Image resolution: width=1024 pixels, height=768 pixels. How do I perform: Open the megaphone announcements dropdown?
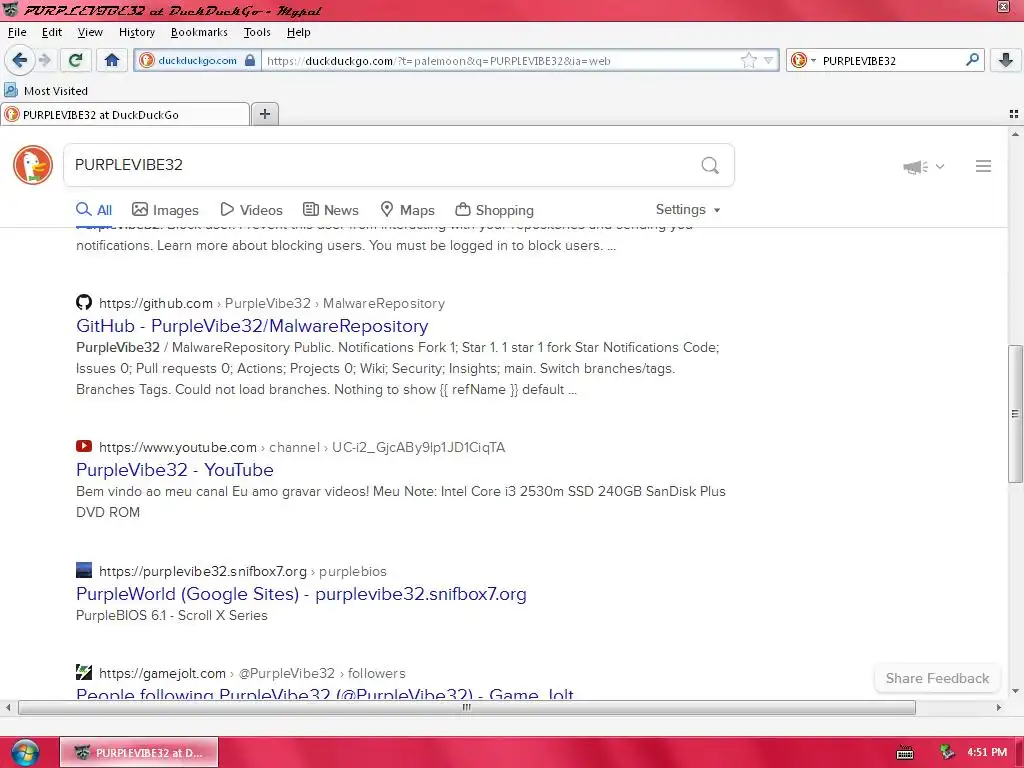click(923, 167)
